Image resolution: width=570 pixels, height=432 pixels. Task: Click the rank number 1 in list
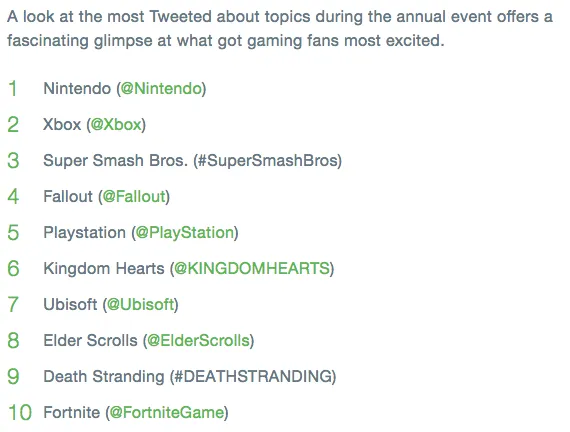pos(13,88)
